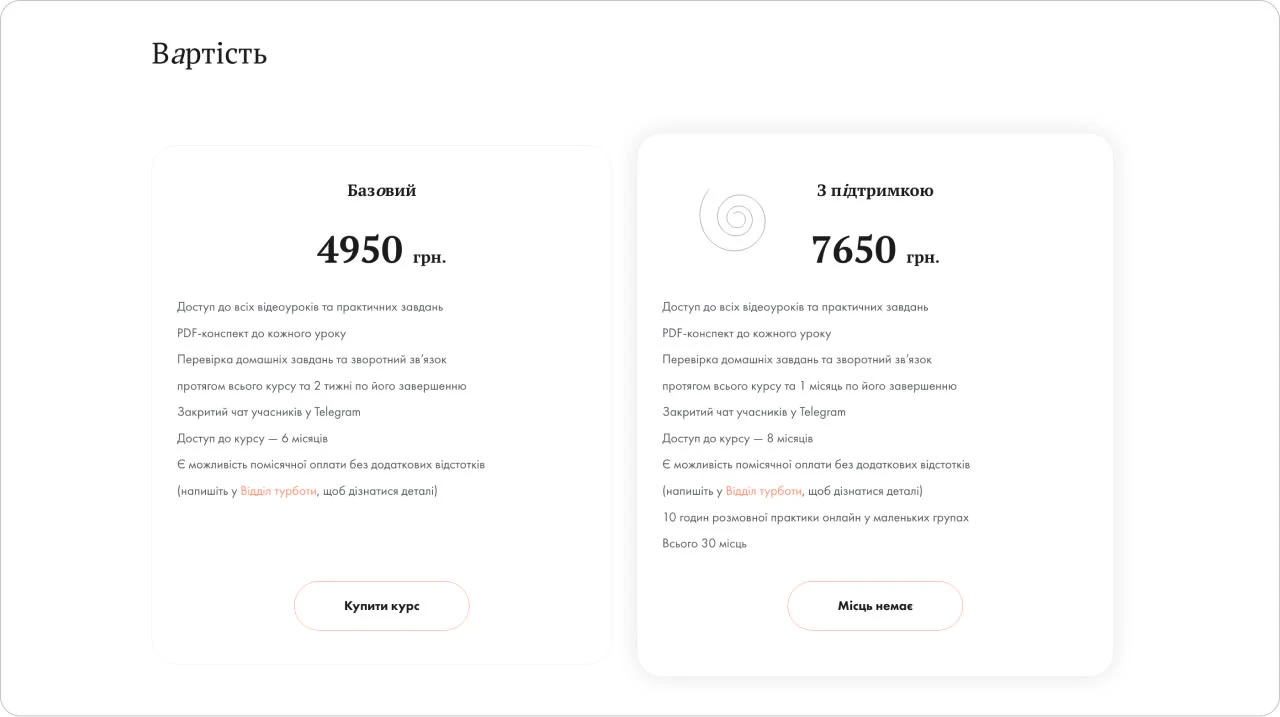Click the spiral decoration icon

coord(733,218)
